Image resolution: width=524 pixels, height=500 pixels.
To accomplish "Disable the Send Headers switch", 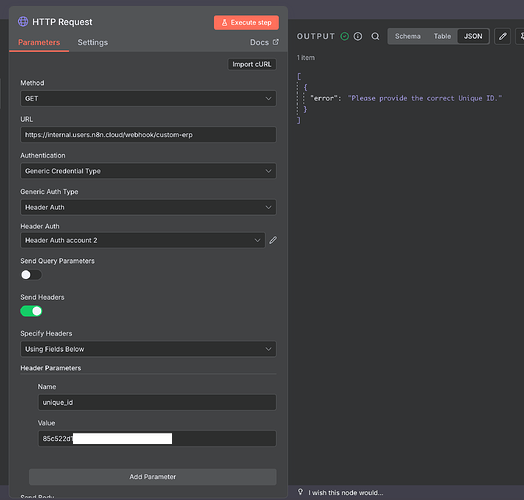I will 31,311.
